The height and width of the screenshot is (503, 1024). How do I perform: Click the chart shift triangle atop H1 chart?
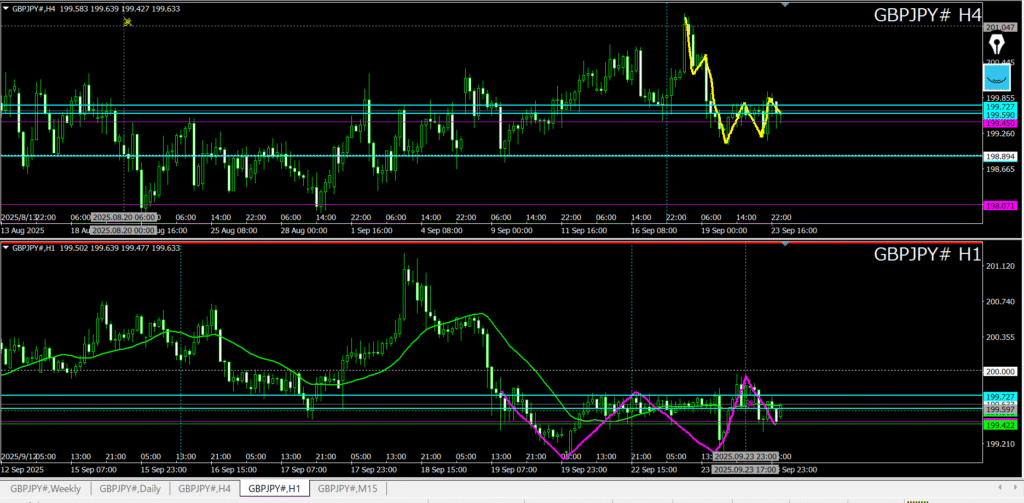pyautogui.click(x=785, y=244)
